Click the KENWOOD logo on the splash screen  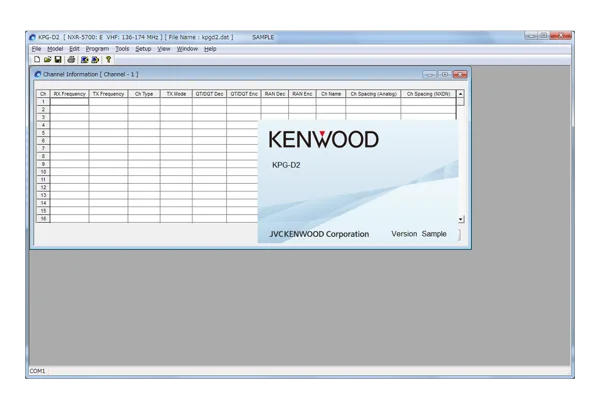tap(324, 139)
